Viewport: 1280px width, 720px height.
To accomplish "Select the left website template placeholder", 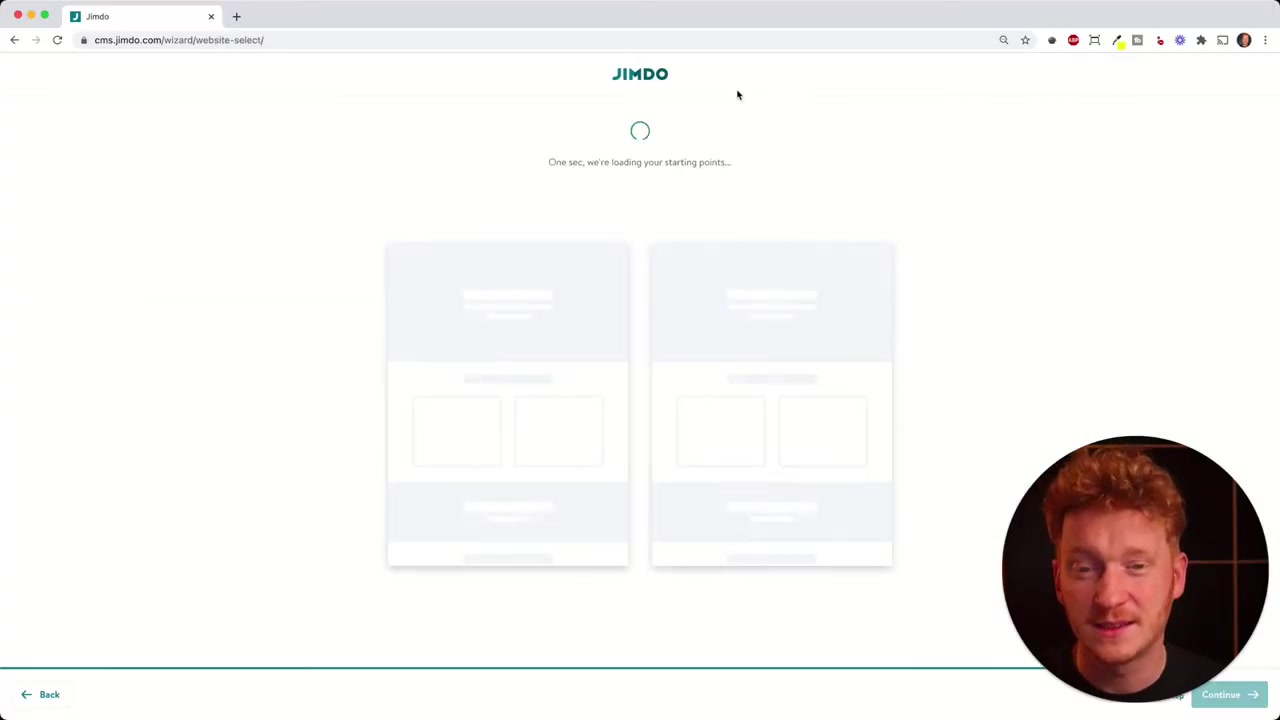I will [508, 404].
